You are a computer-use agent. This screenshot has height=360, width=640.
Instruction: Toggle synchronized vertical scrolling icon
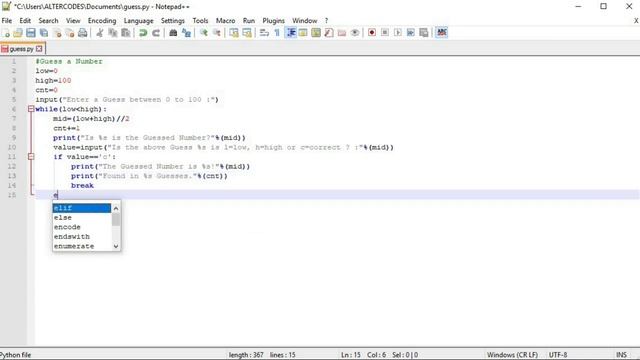234,33
